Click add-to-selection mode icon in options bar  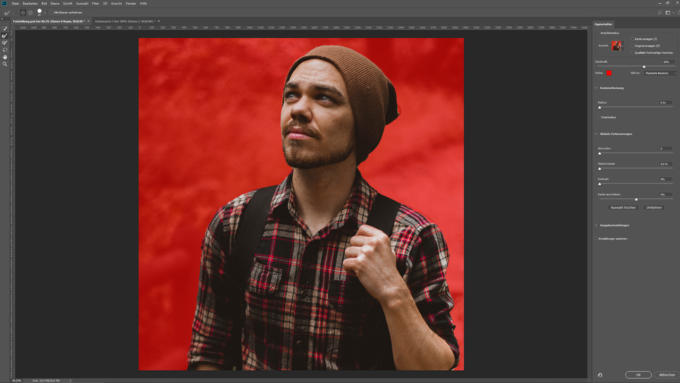(23, 13)
